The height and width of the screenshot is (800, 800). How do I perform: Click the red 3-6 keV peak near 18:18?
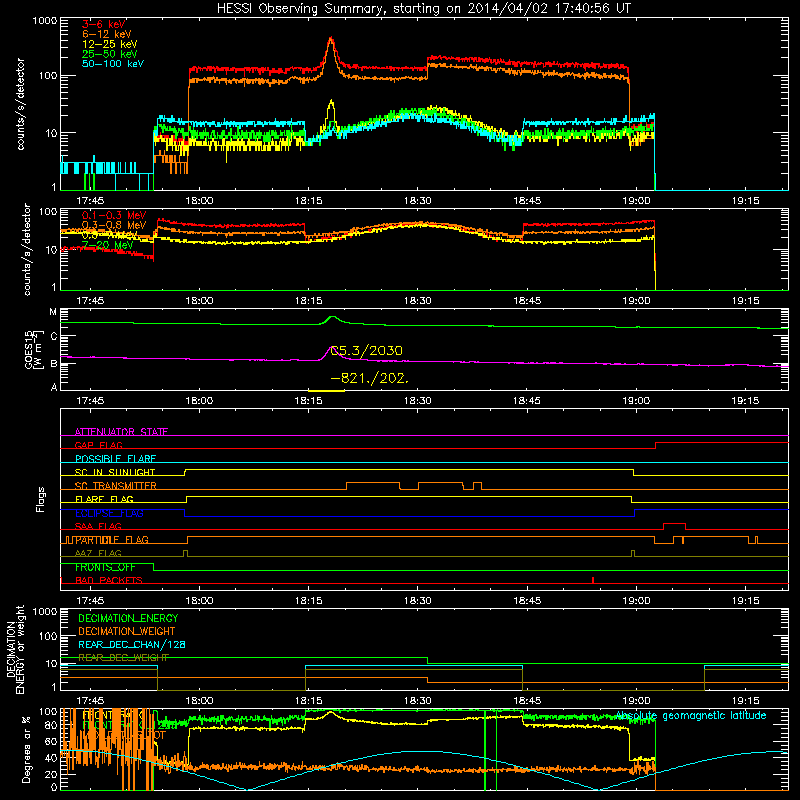click(x=331, y=39)
